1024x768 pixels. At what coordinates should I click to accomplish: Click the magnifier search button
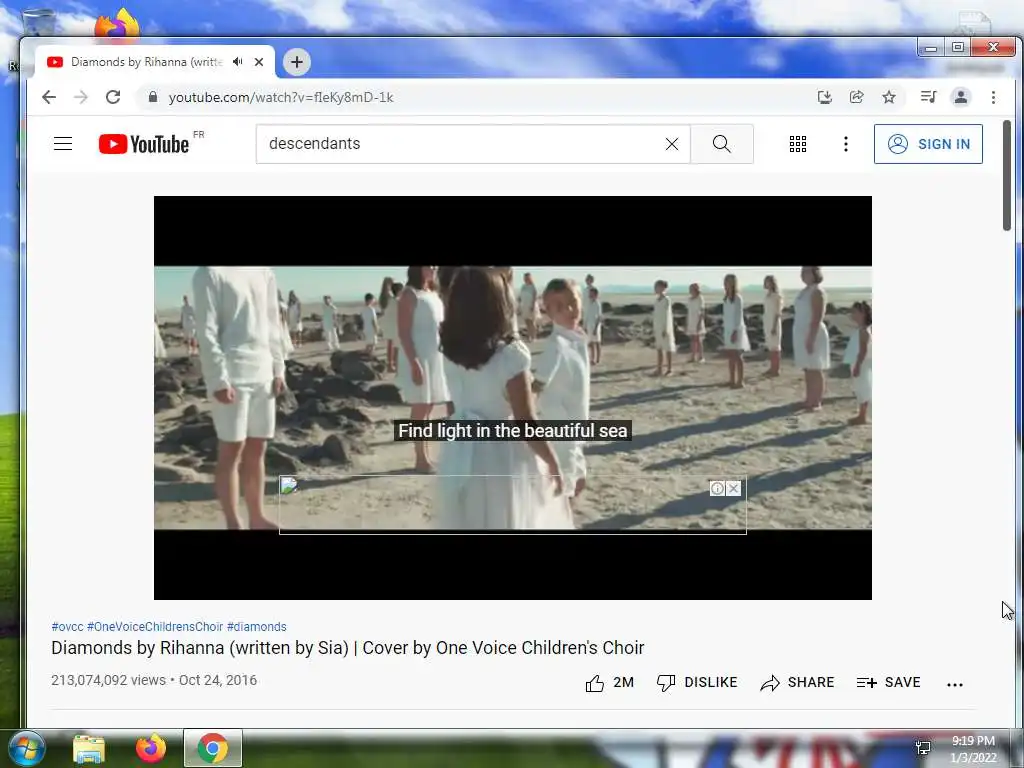pyautogui.click(x=722, y=144)
